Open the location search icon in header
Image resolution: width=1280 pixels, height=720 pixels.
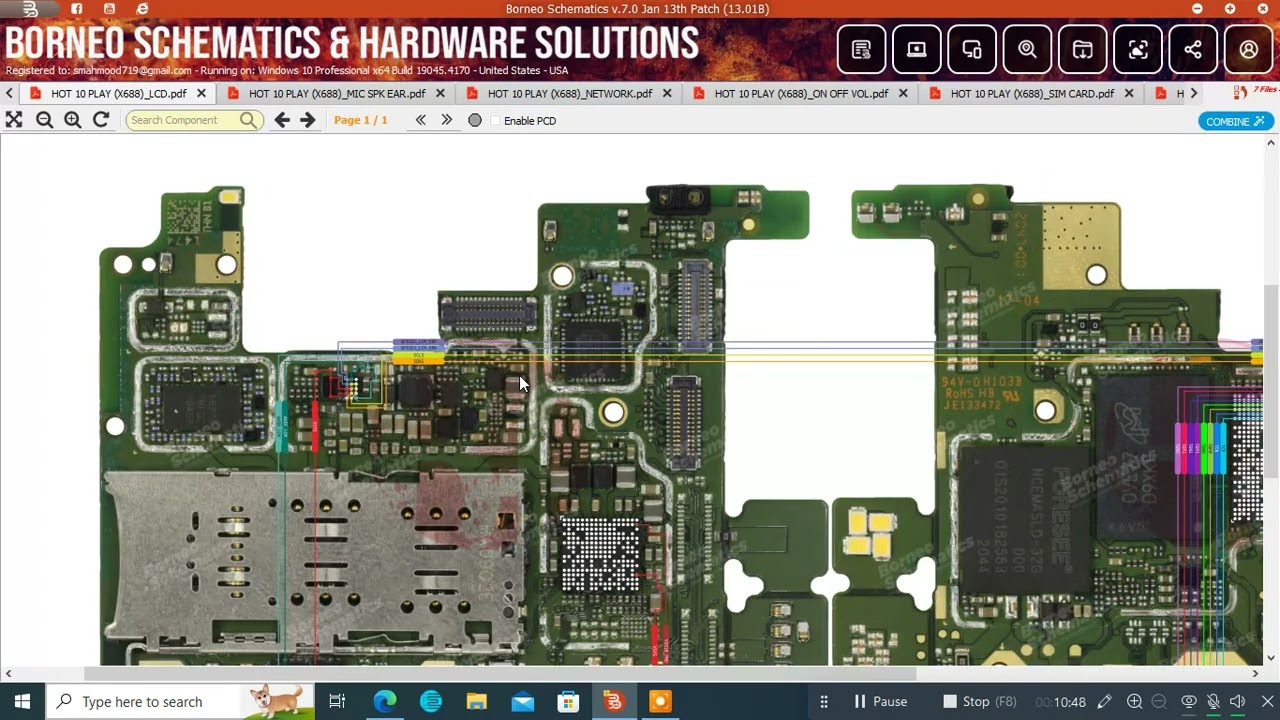[1027, 50]
